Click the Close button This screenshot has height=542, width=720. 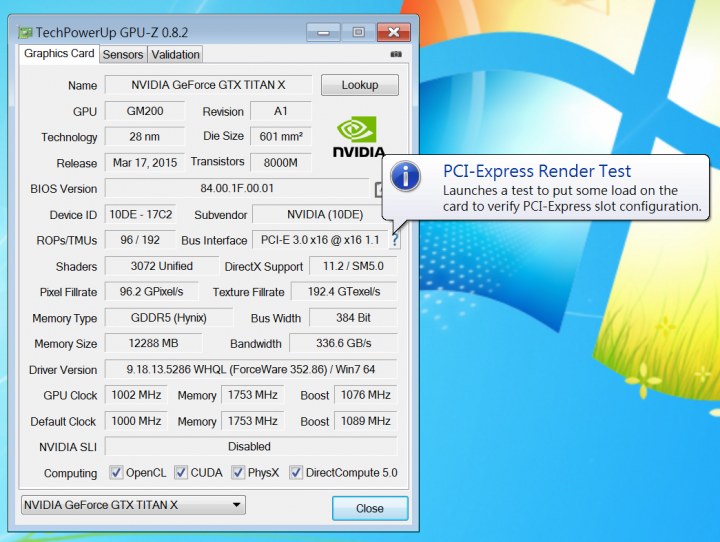tap(370, 508)
